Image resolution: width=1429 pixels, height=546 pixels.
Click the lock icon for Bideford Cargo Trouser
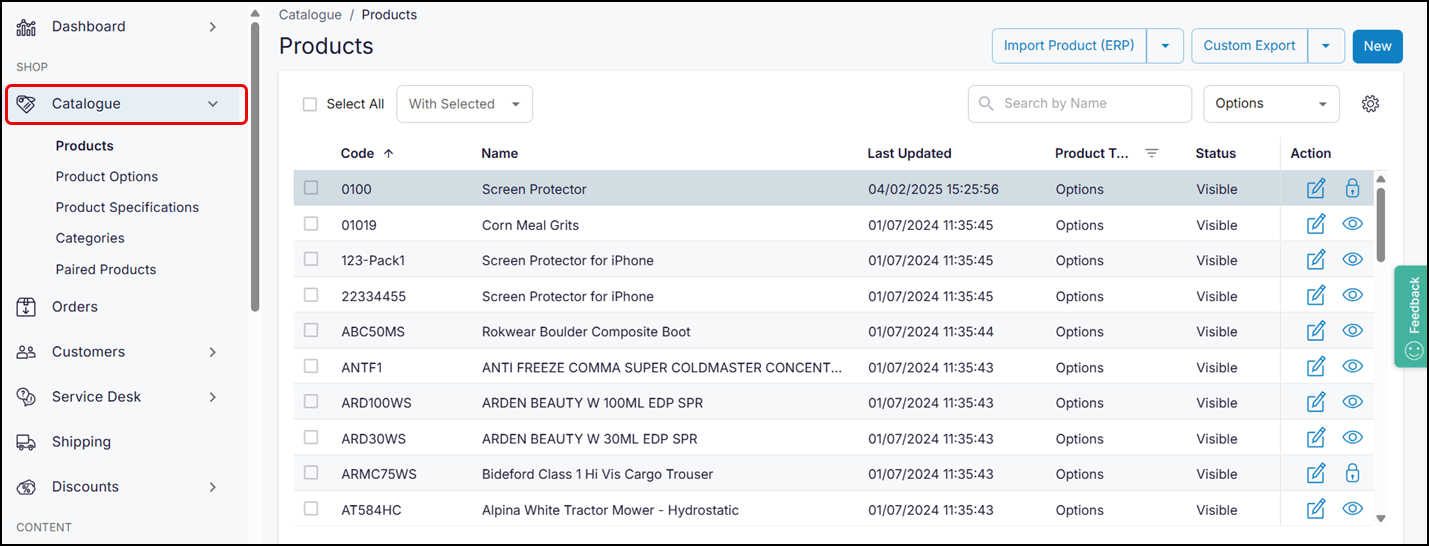(x=1352, y=474)
